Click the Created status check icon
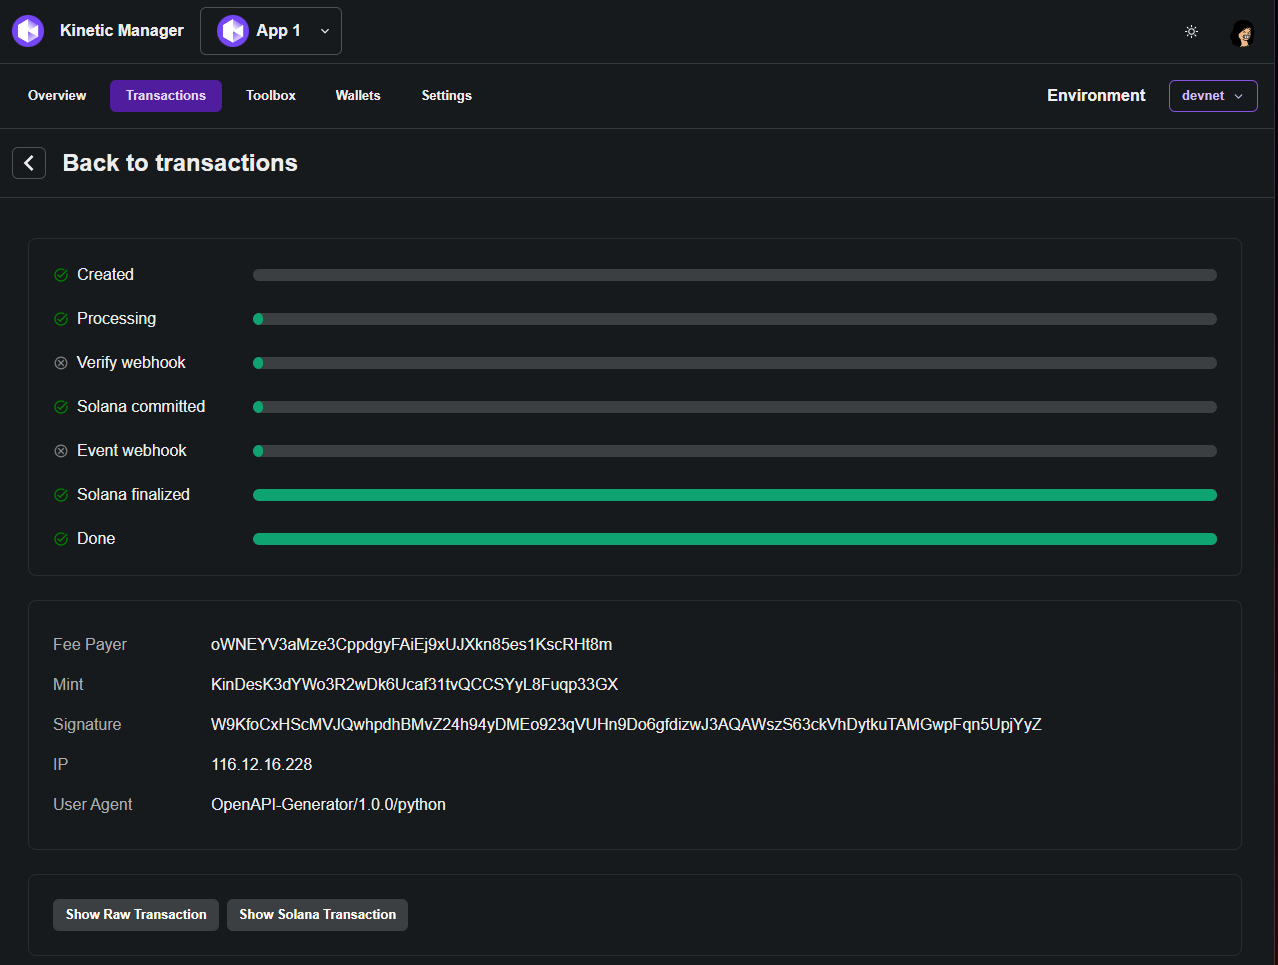Screen dimensions: 1278x965 click(61, 275)
